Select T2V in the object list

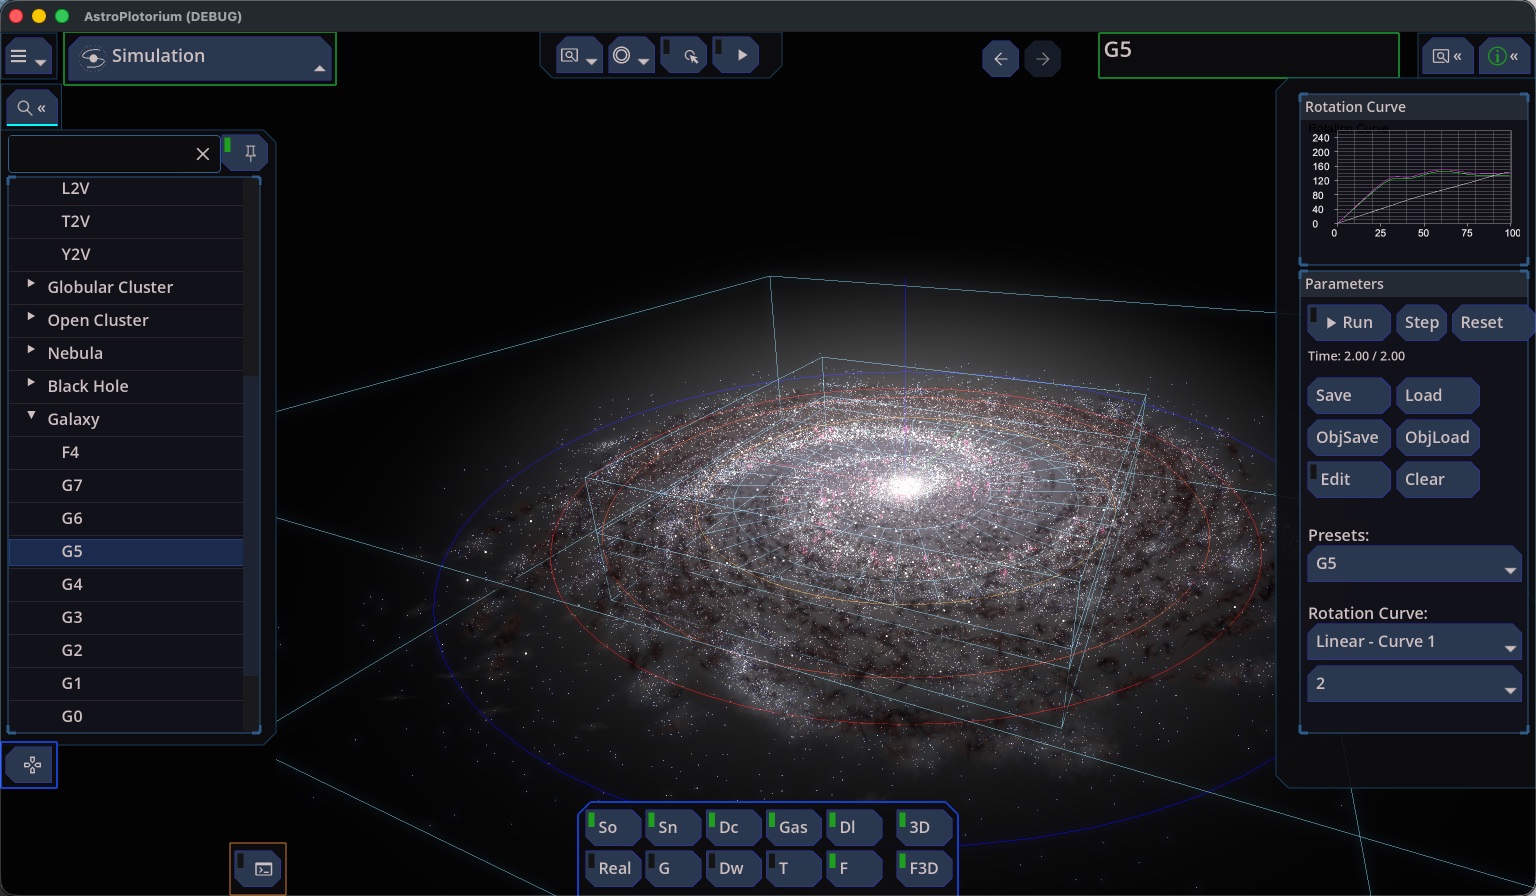click(126, 221)
